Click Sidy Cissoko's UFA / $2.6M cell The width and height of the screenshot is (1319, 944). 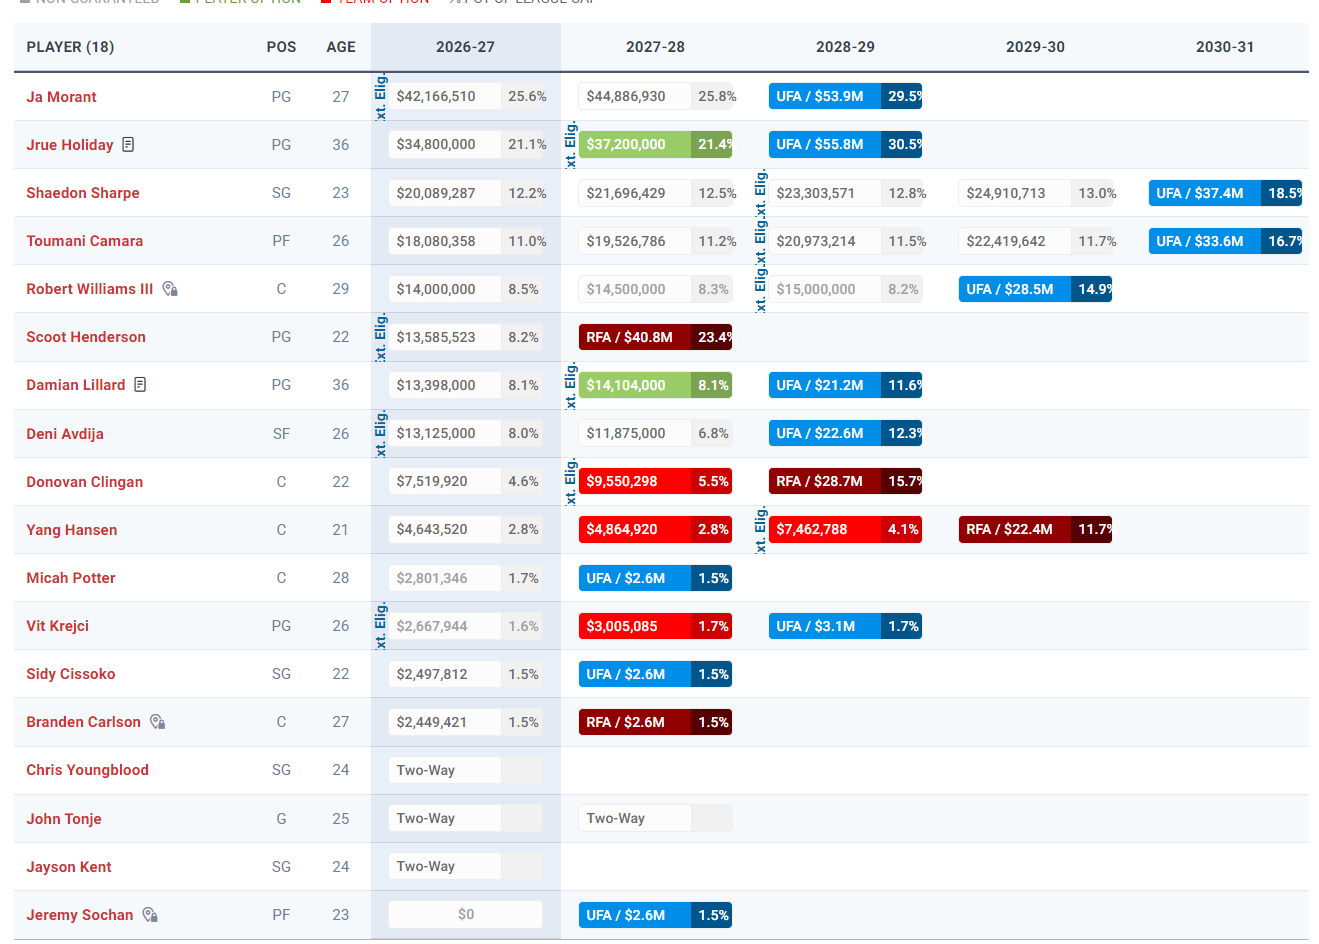[x=656, y=674]
